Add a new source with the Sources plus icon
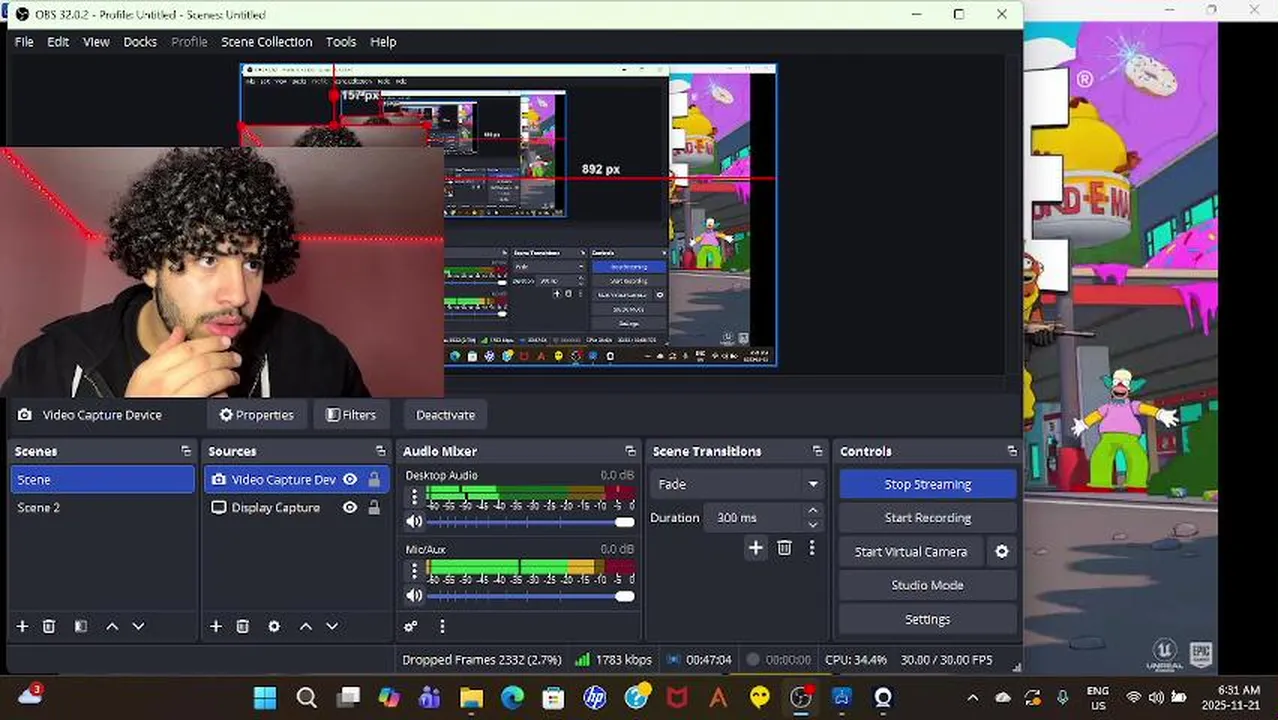 (x=215, y=626)
